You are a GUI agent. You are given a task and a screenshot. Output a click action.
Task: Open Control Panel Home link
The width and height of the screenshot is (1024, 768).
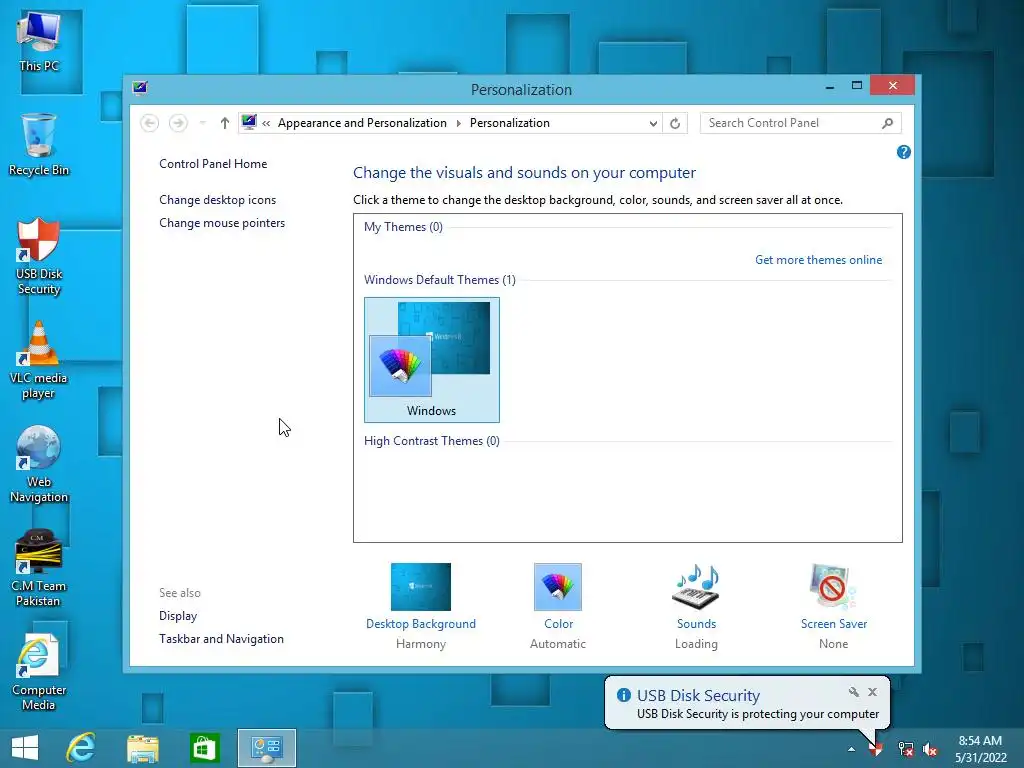pos(213,164)
